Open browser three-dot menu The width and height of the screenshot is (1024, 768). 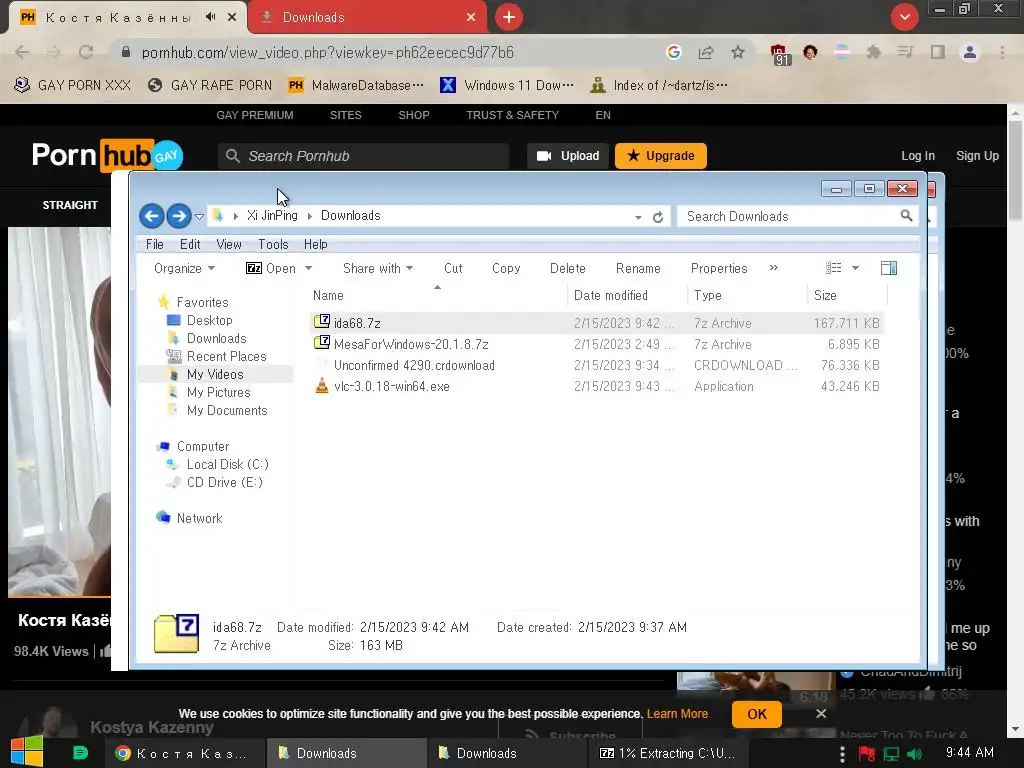click(1002, 52)
